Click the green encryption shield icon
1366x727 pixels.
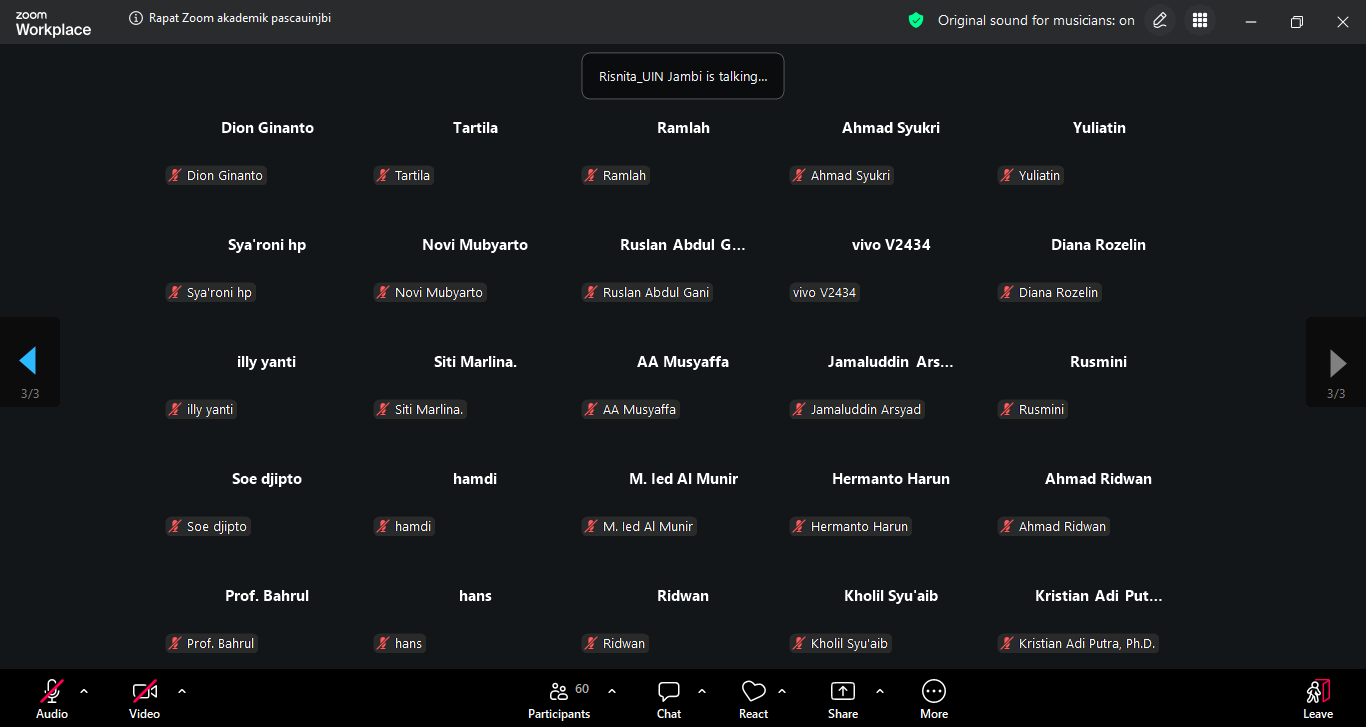(915, 20)
